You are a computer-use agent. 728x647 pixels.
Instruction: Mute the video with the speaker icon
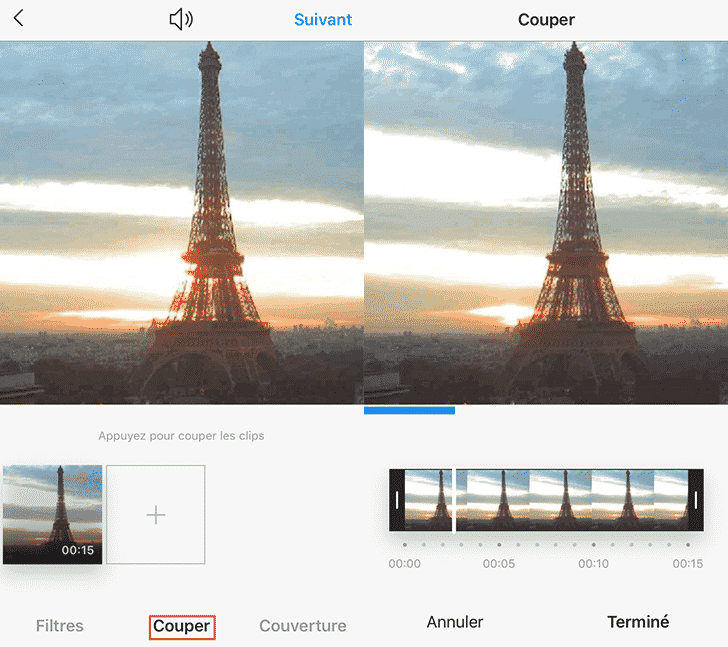point(180,19)
